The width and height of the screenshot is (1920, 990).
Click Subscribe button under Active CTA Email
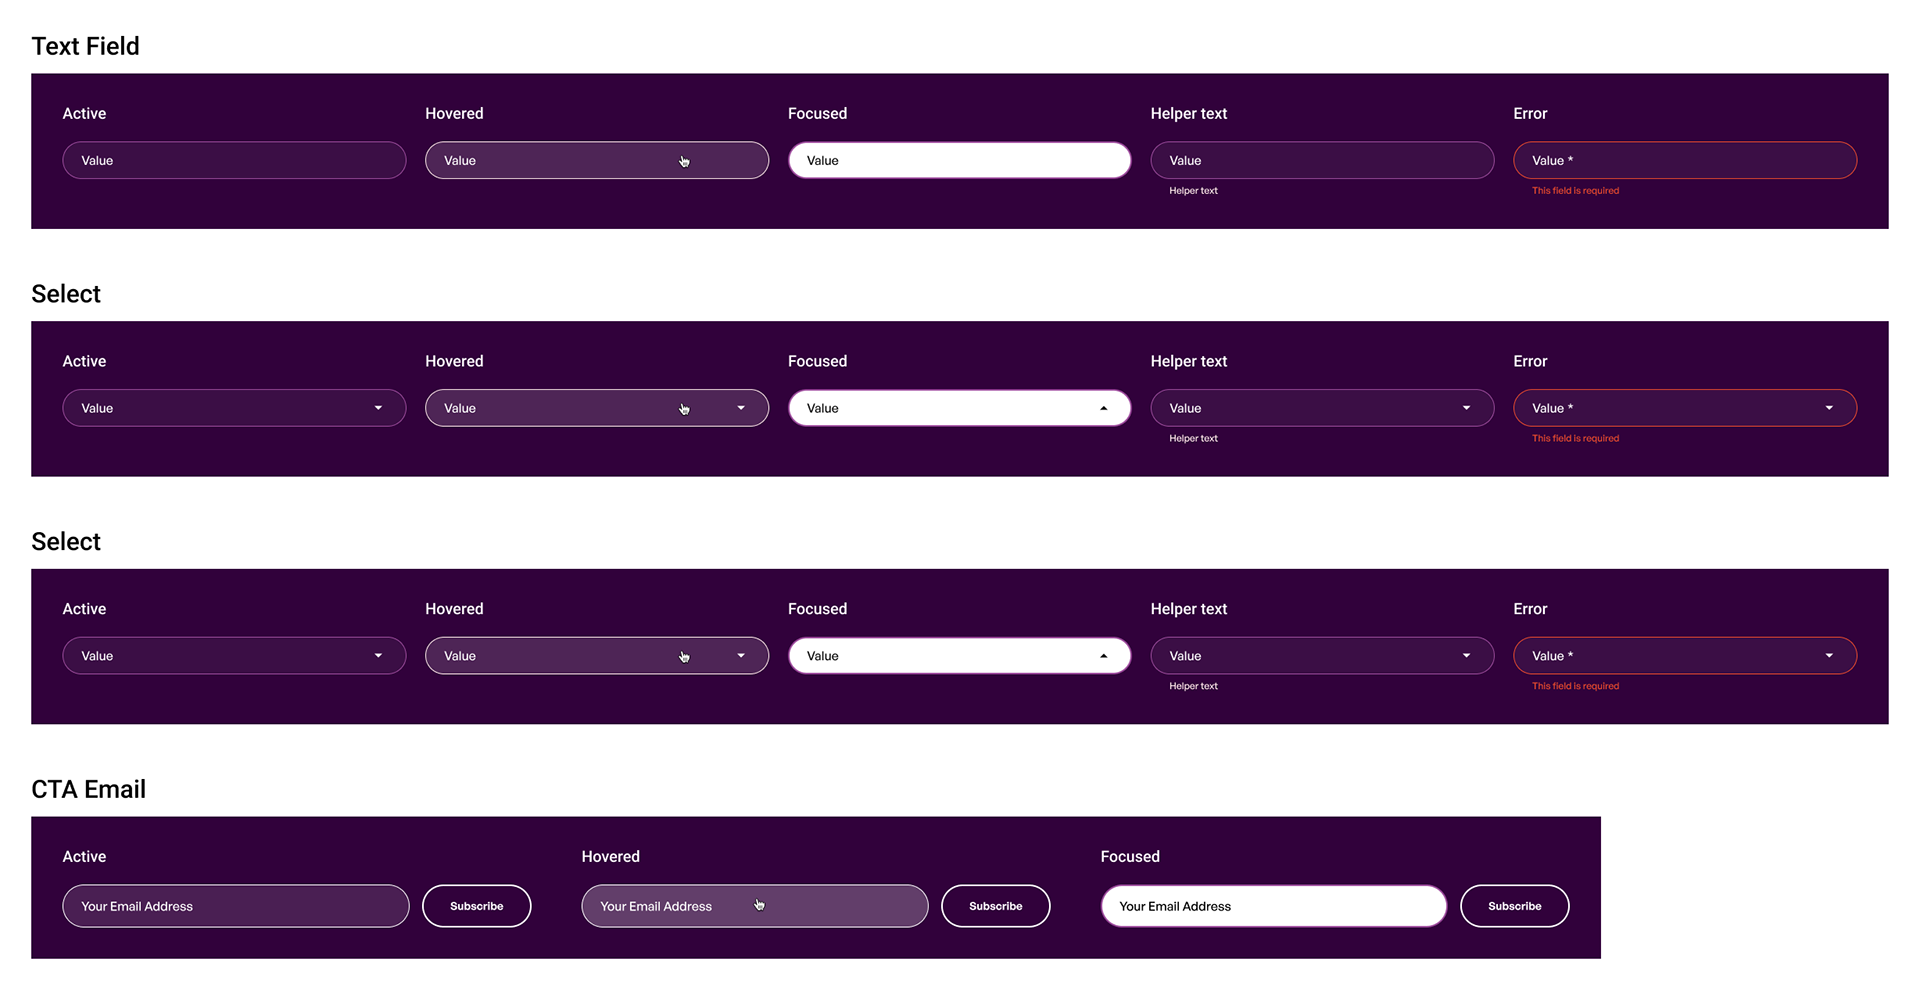(477, 906)
